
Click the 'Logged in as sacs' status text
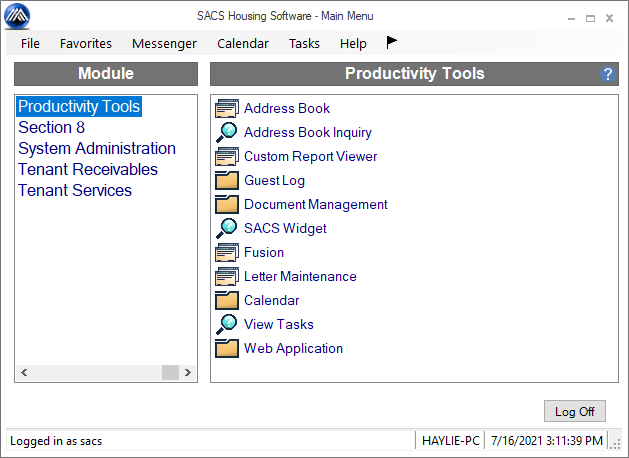56,441
